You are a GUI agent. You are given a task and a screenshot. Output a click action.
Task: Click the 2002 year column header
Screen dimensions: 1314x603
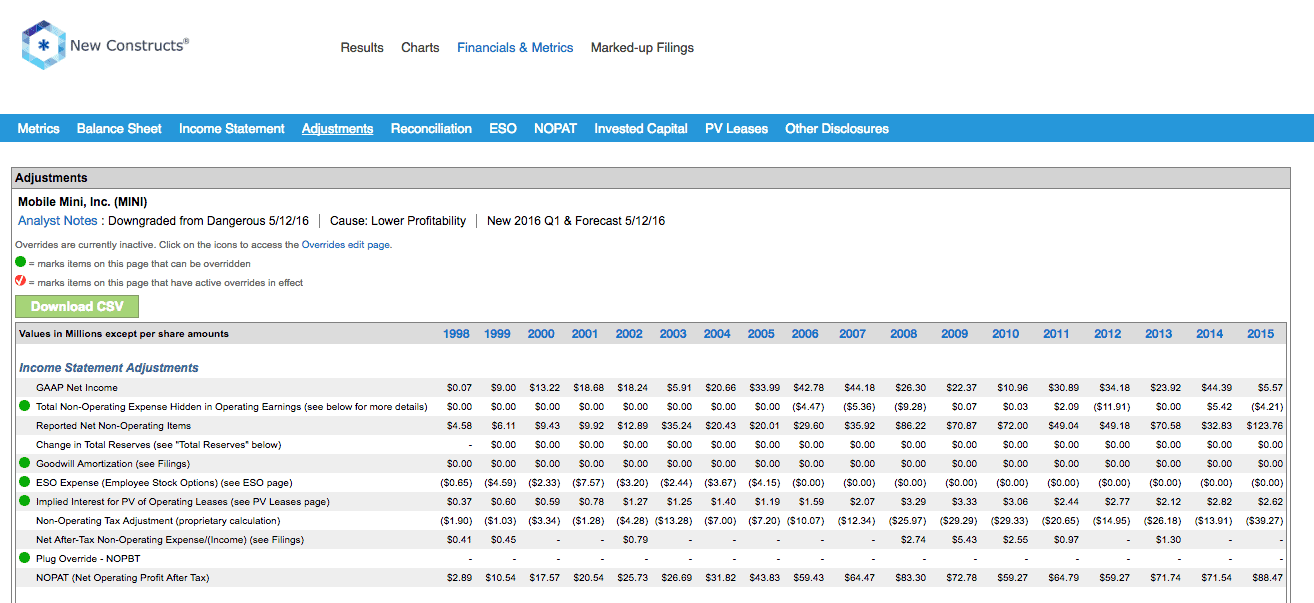click(629, 334)
